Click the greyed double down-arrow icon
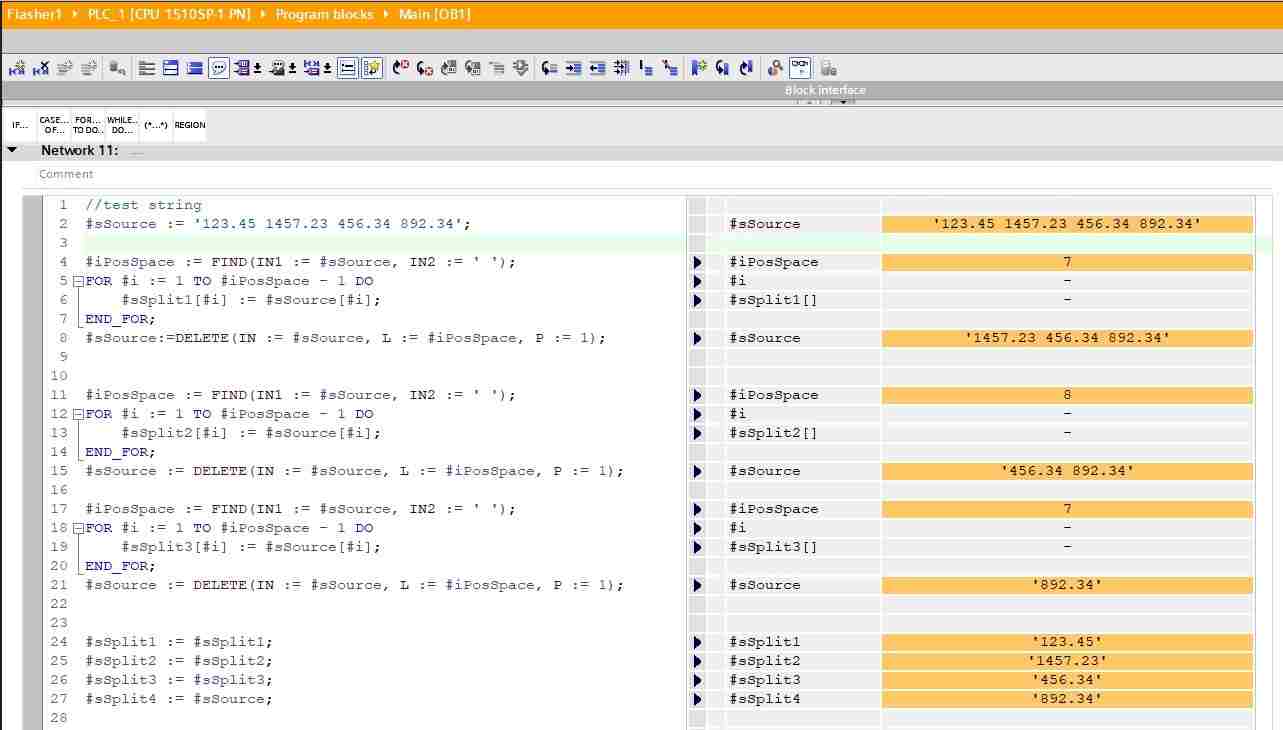Viewport: 1283px width, 730px height. pos(520,68)
